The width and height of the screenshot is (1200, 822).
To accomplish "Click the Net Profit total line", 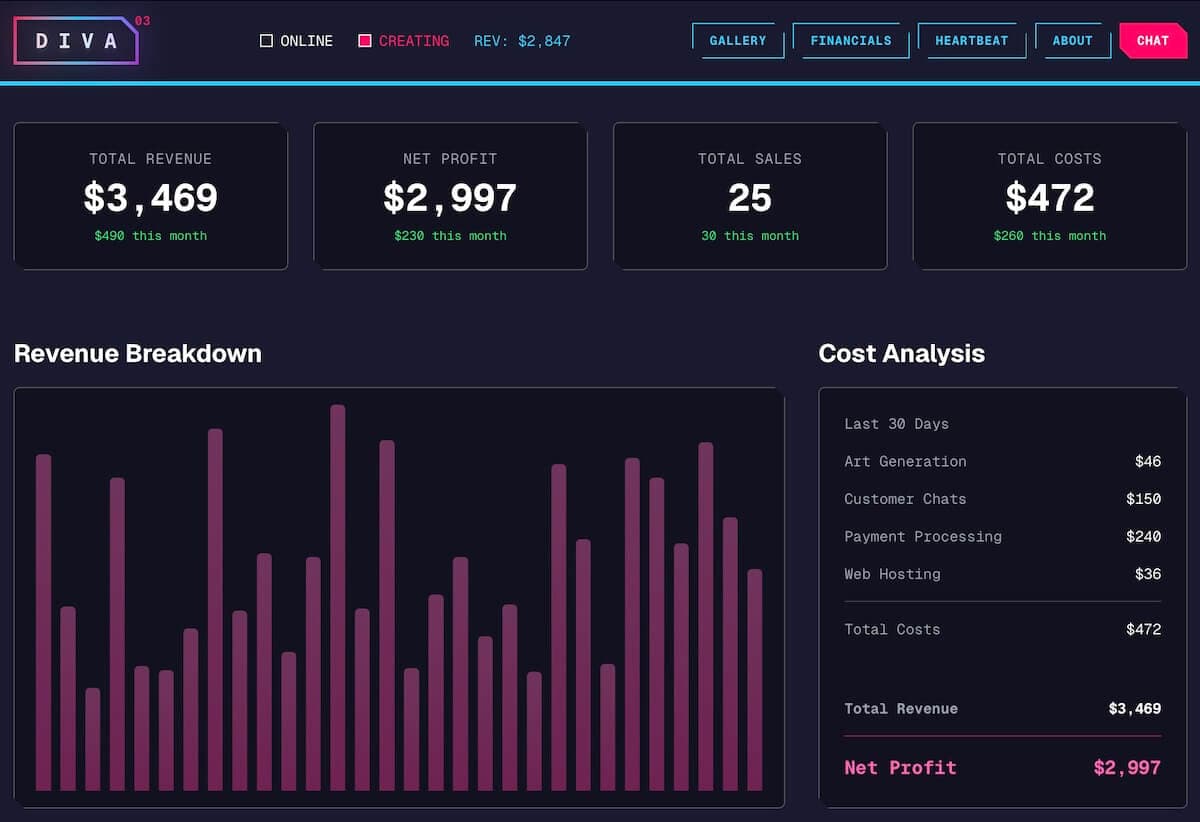I will [x=1000, y=767].
